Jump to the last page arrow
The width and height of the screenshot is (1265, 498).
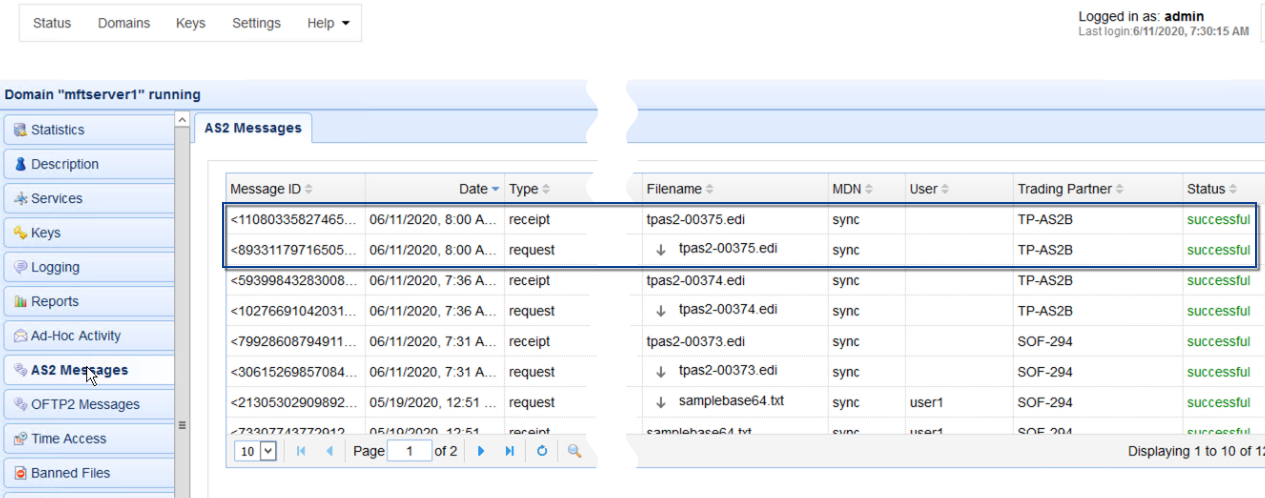510,451
